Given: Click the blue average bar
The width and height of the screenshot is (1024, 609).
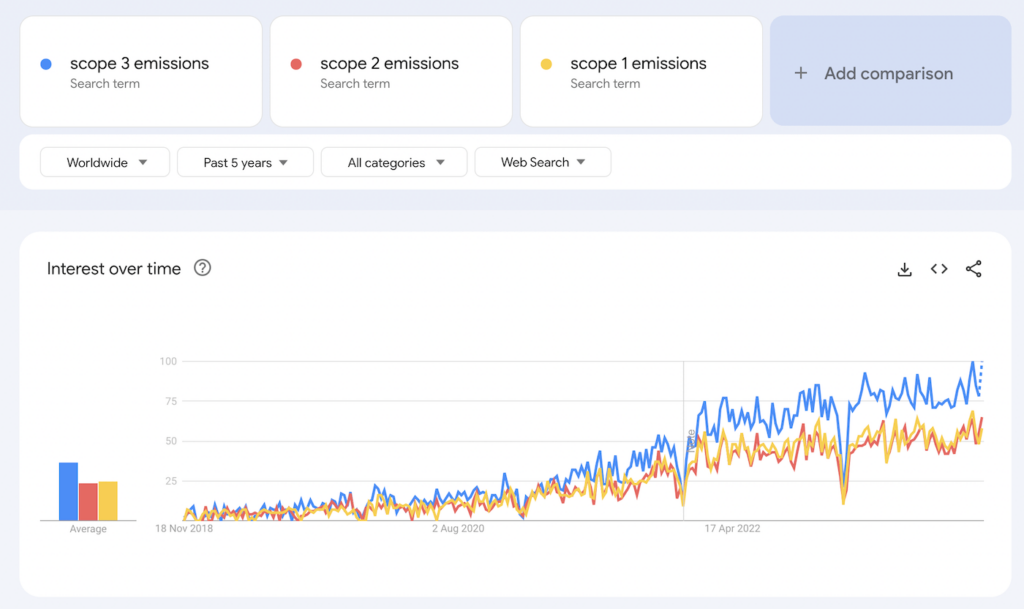Looking at the screenshot, I should [x=68, y=491].
